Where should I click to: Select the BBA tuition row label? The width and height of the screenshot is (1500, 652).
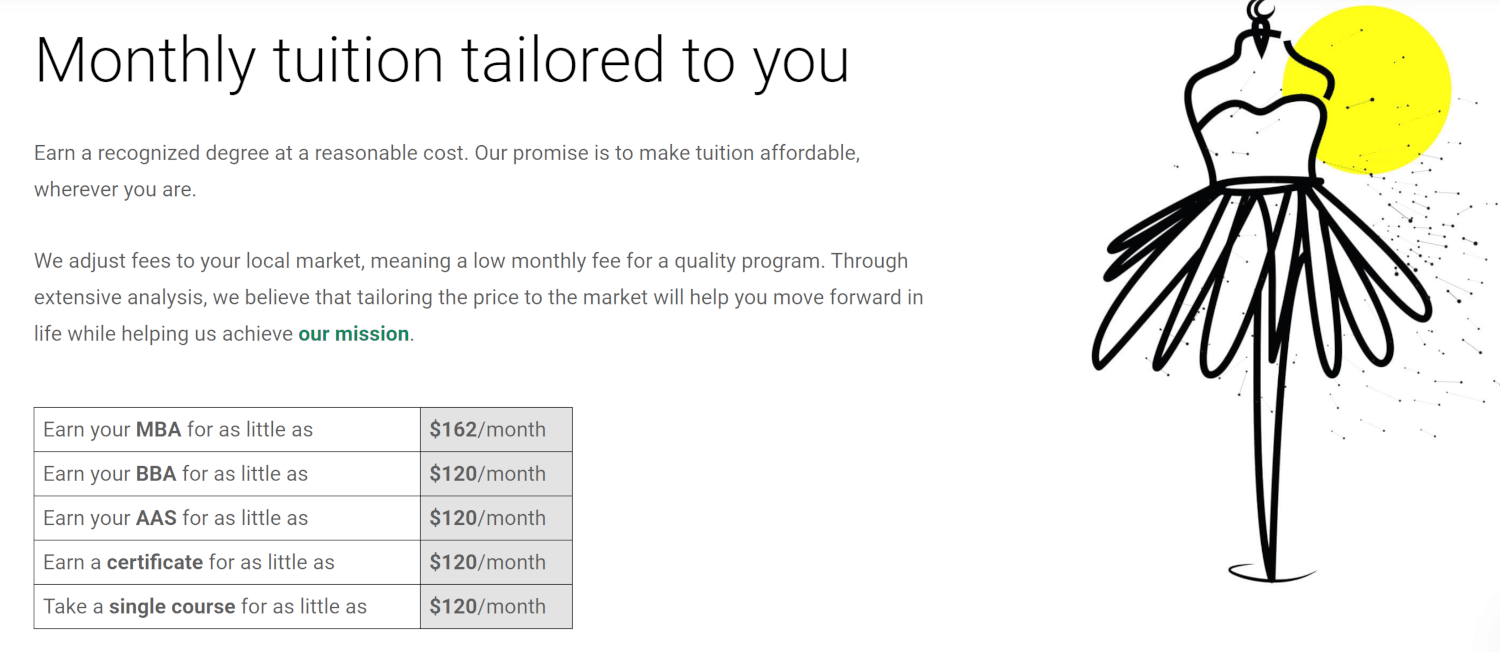pos(227,474)
